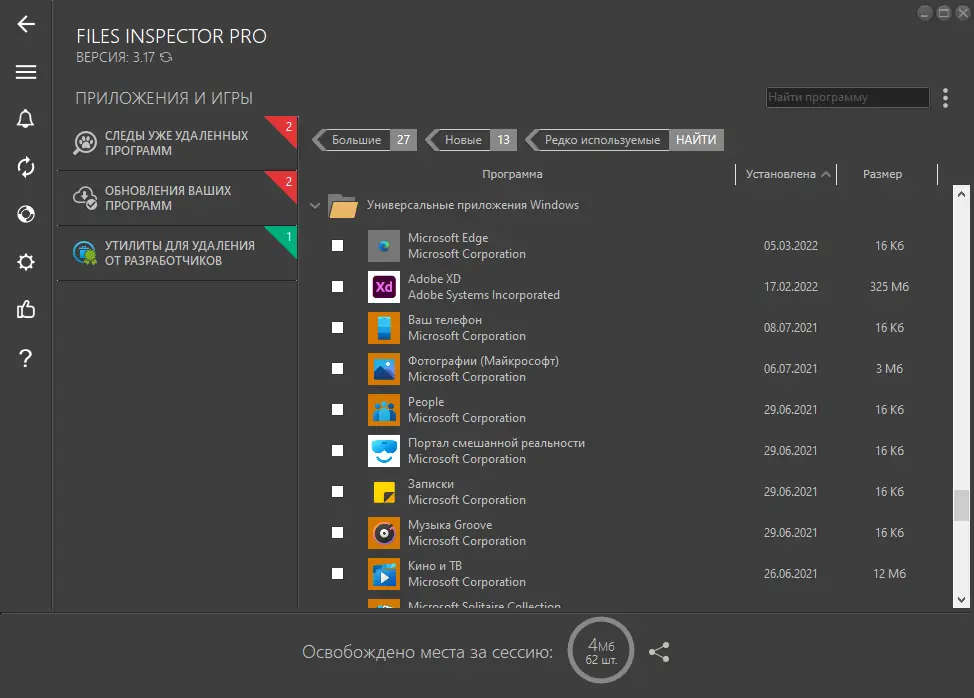This screenshot has height=698, width=974.
Task: Click the scrollbar down arrow
Action: (x=961, y=600)
